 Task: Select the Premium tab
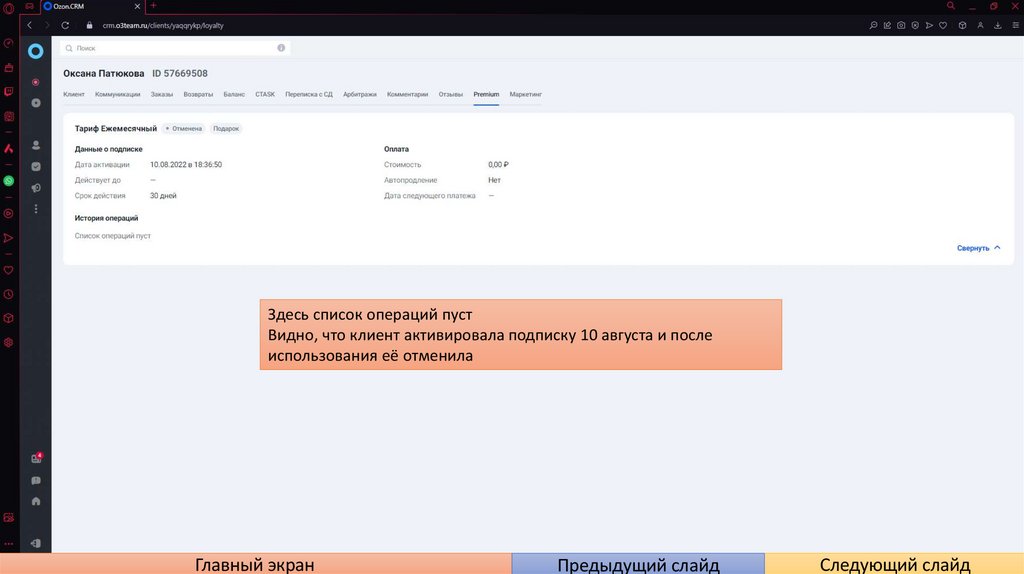coord(486,94)
